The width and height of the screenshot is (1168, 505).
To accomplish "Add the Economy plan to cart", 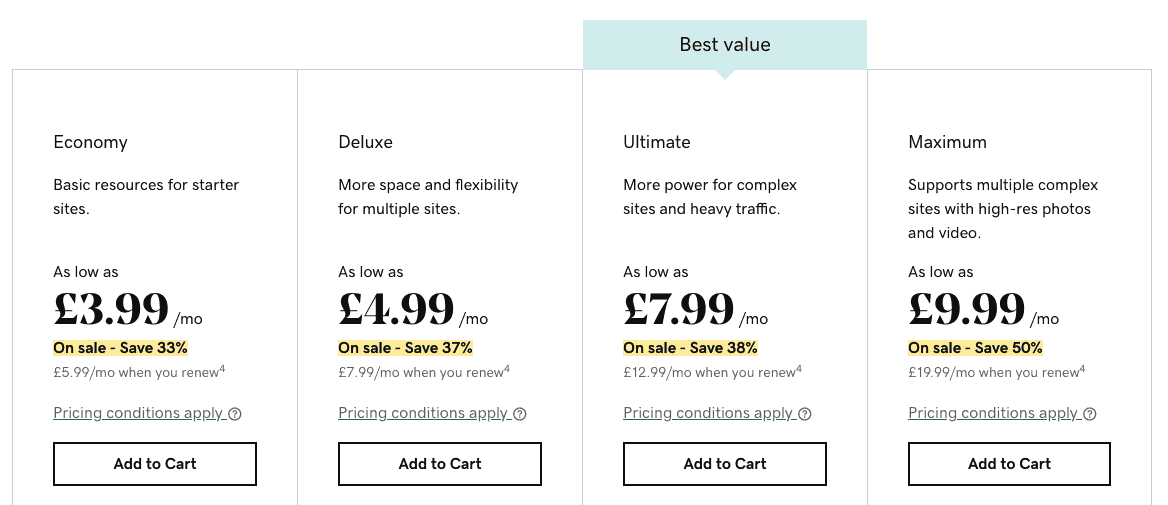I will click(x=155, y=464).
